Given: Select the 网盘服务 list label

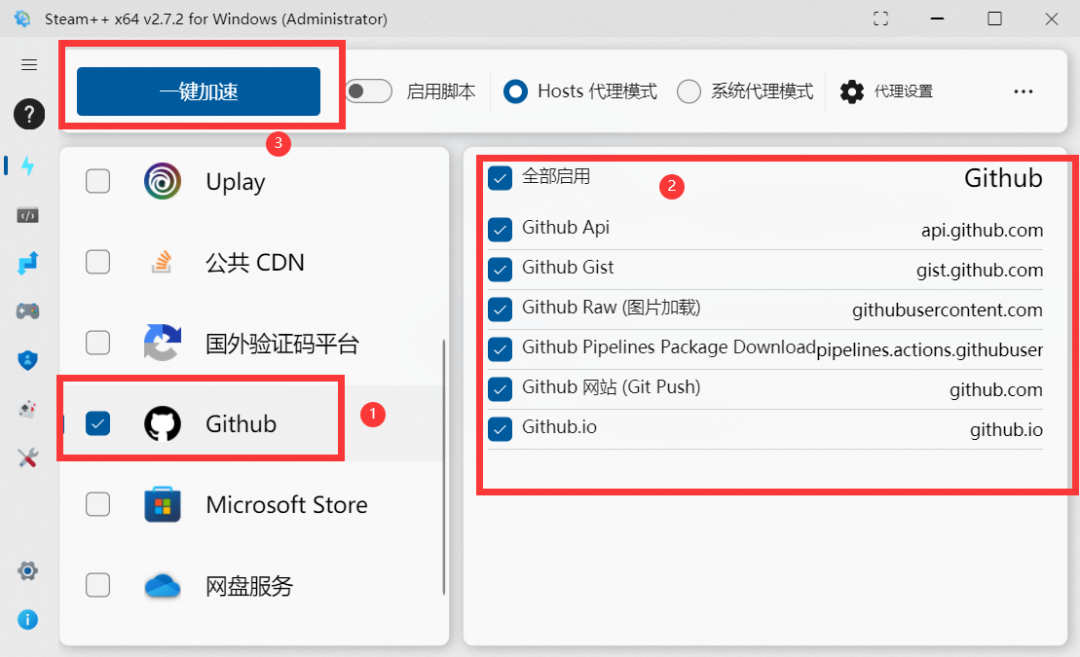Looking at the screenshot, I should point(249,586).
